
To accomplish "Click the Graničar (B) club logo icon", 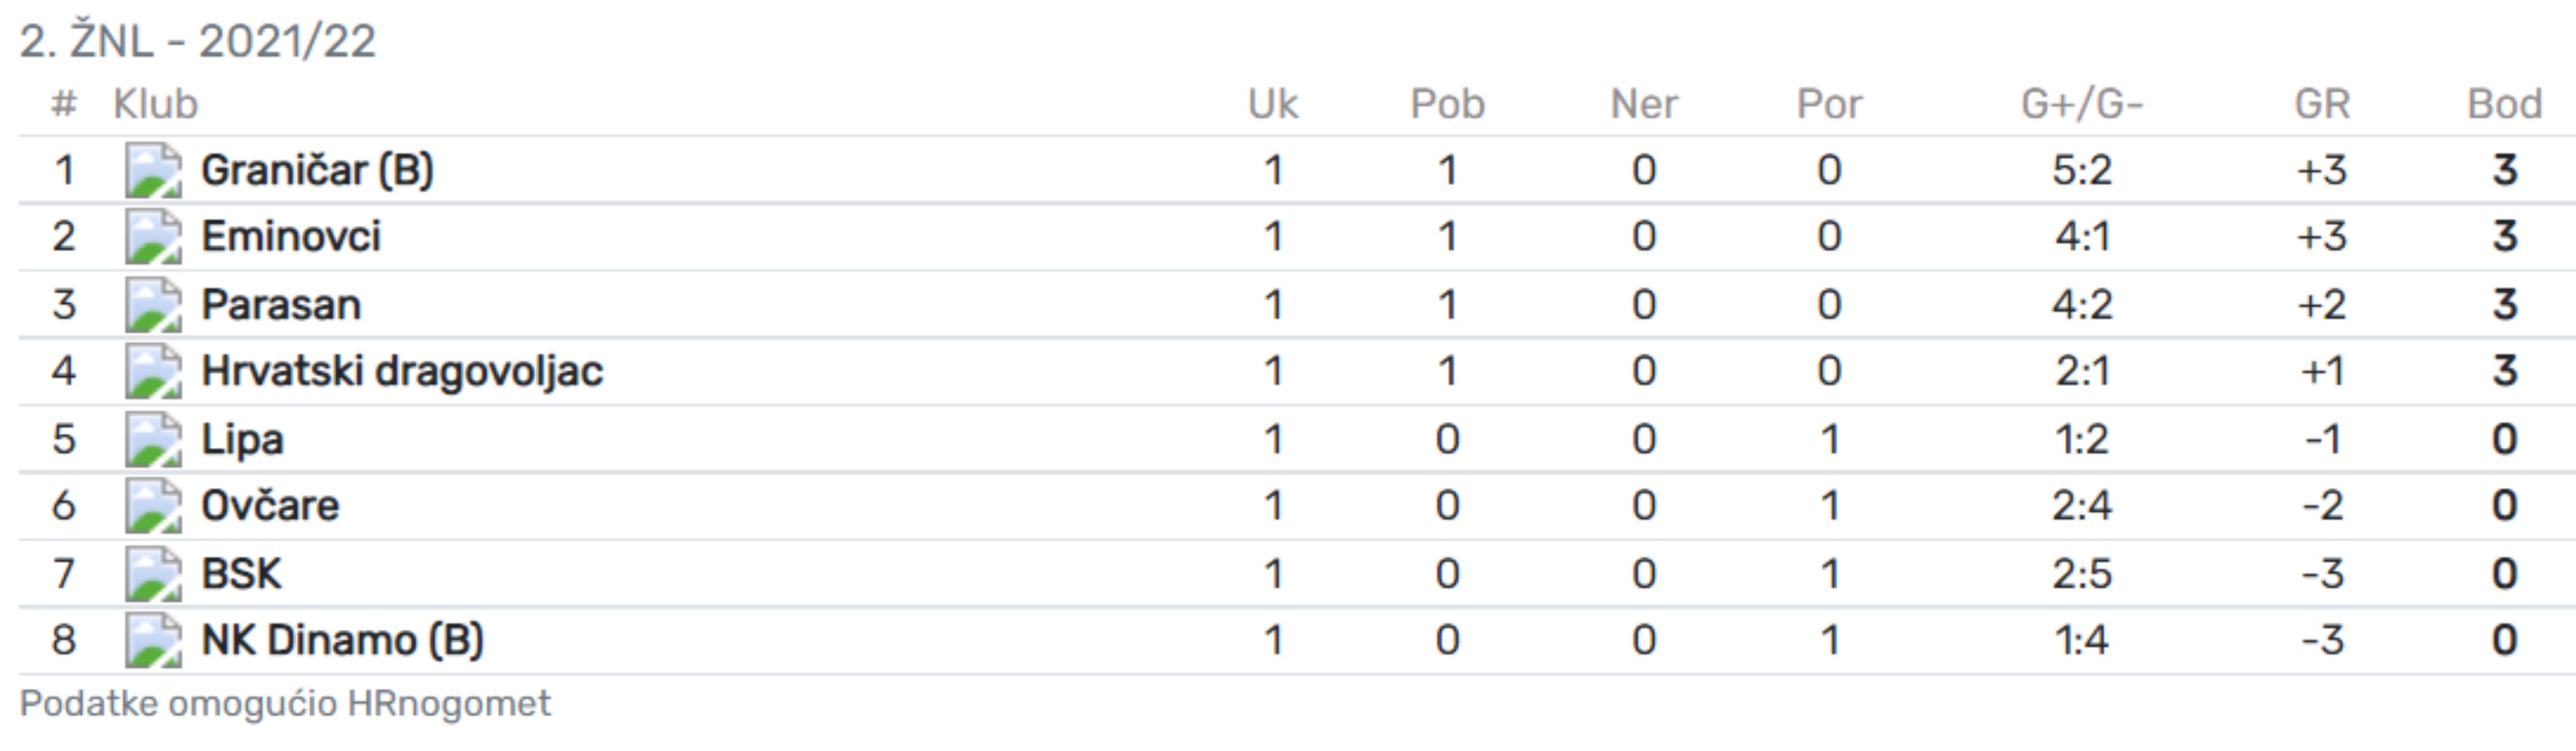I will [x=154, y=171].
